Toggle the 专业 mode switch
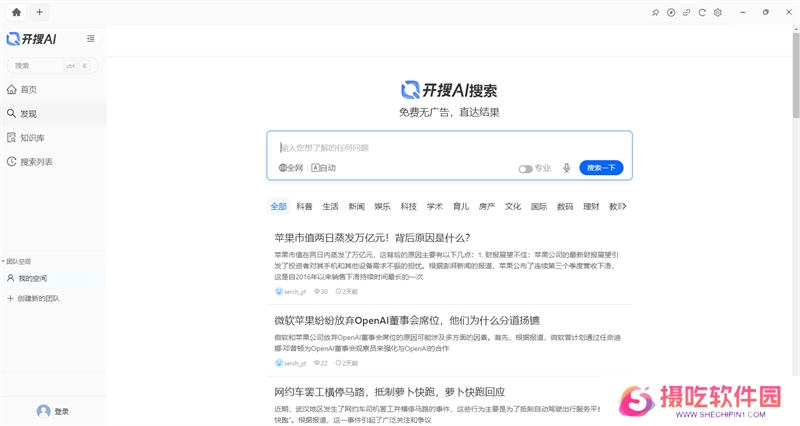Screen dimensions: 800x426 point(526,168)
